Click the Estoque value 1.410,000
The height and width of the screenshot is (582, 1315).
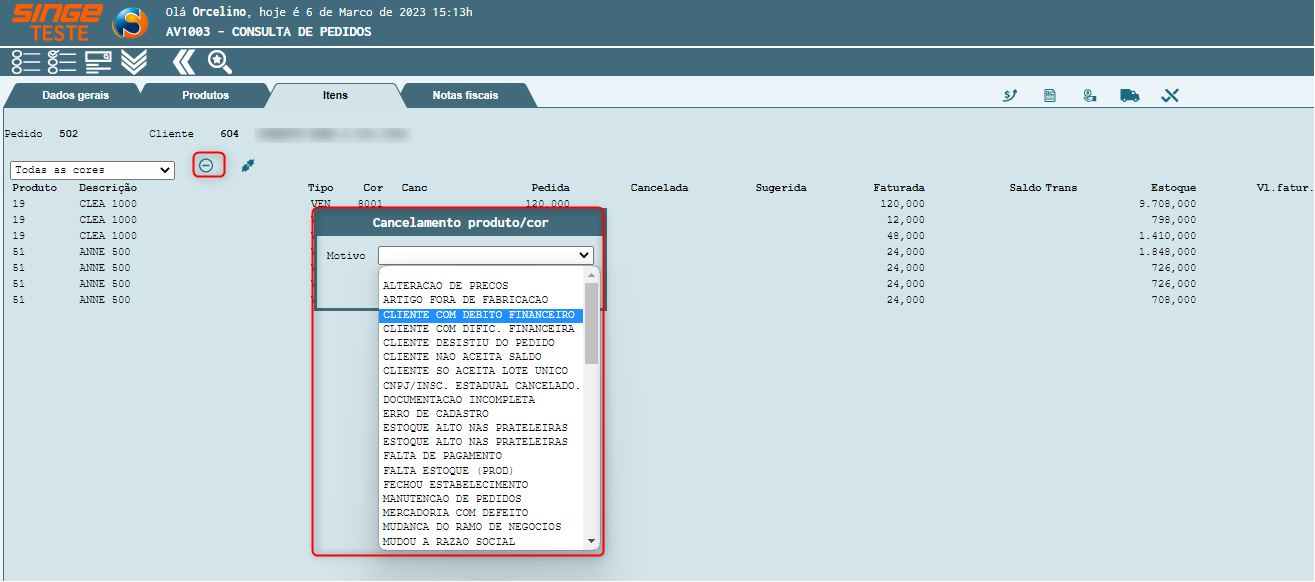[x=1167, y=236]
